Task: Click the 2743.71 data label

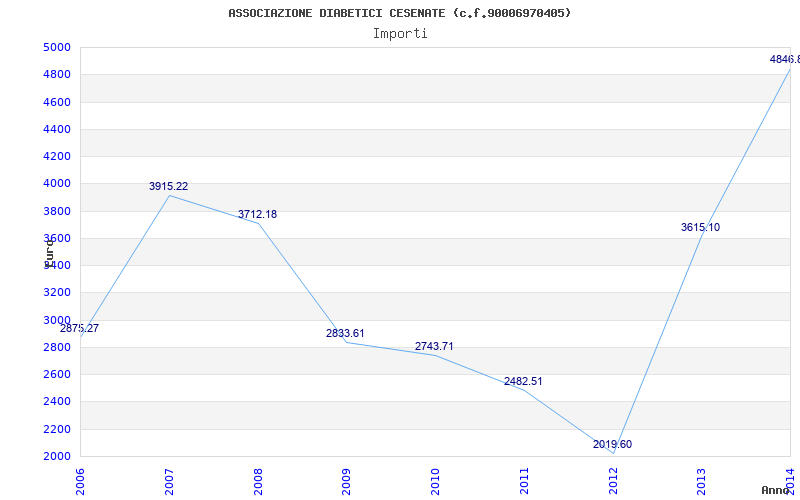Action: (434, 346)
